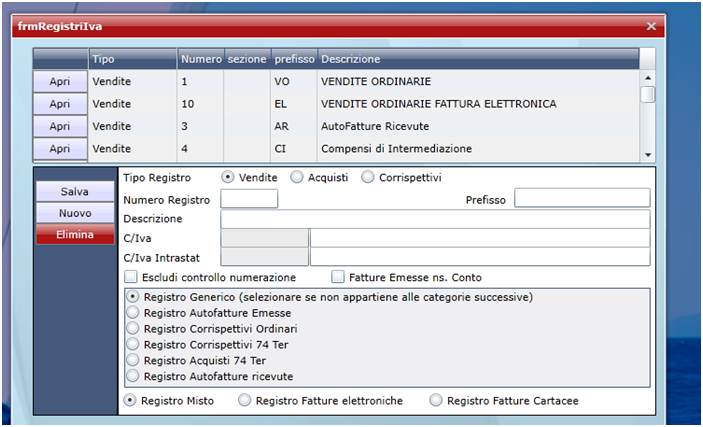703x427 pixels.
Task: Choose the Registro Generico option
Action: point(133,296)
